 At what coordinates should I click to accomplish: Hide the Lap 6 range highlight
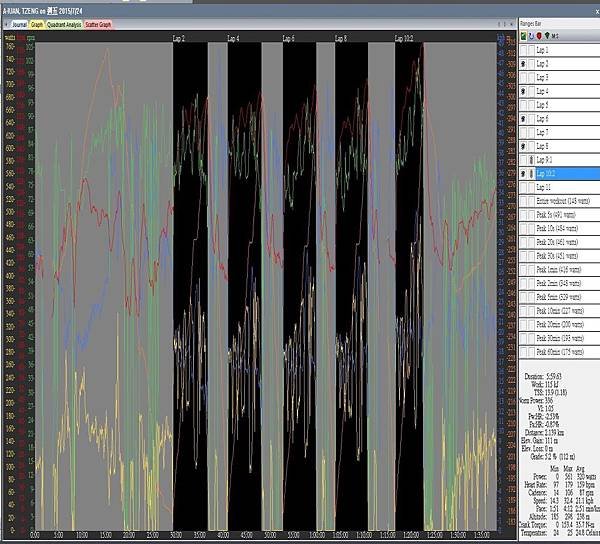(x=523, y=119)
